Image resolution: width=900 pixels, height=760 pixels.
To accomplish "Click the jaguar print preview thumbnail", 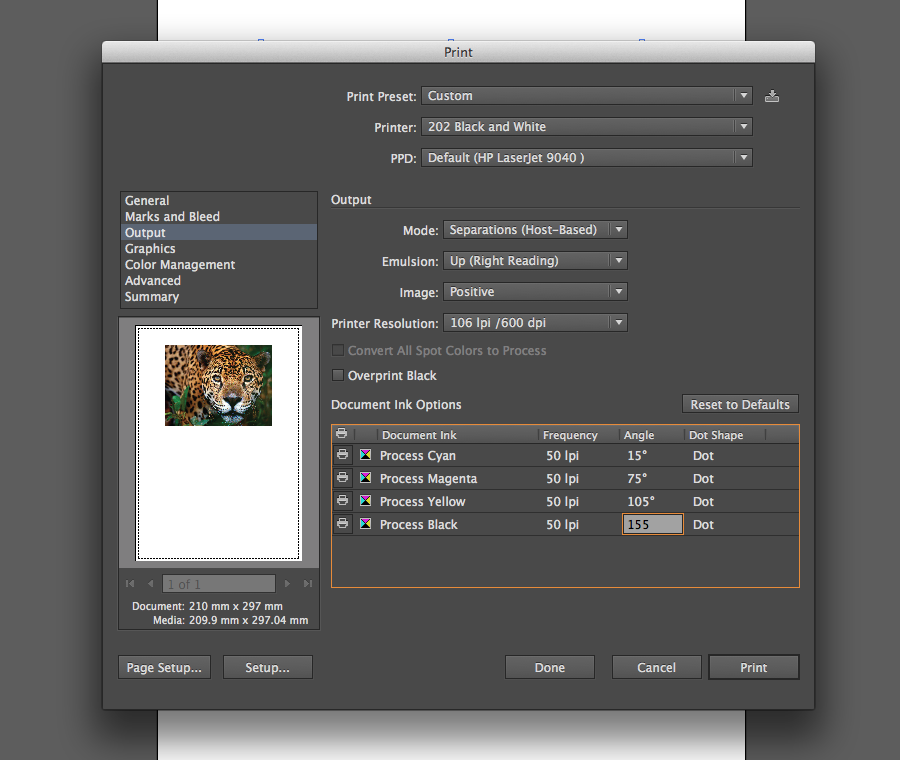I will 218,385.
